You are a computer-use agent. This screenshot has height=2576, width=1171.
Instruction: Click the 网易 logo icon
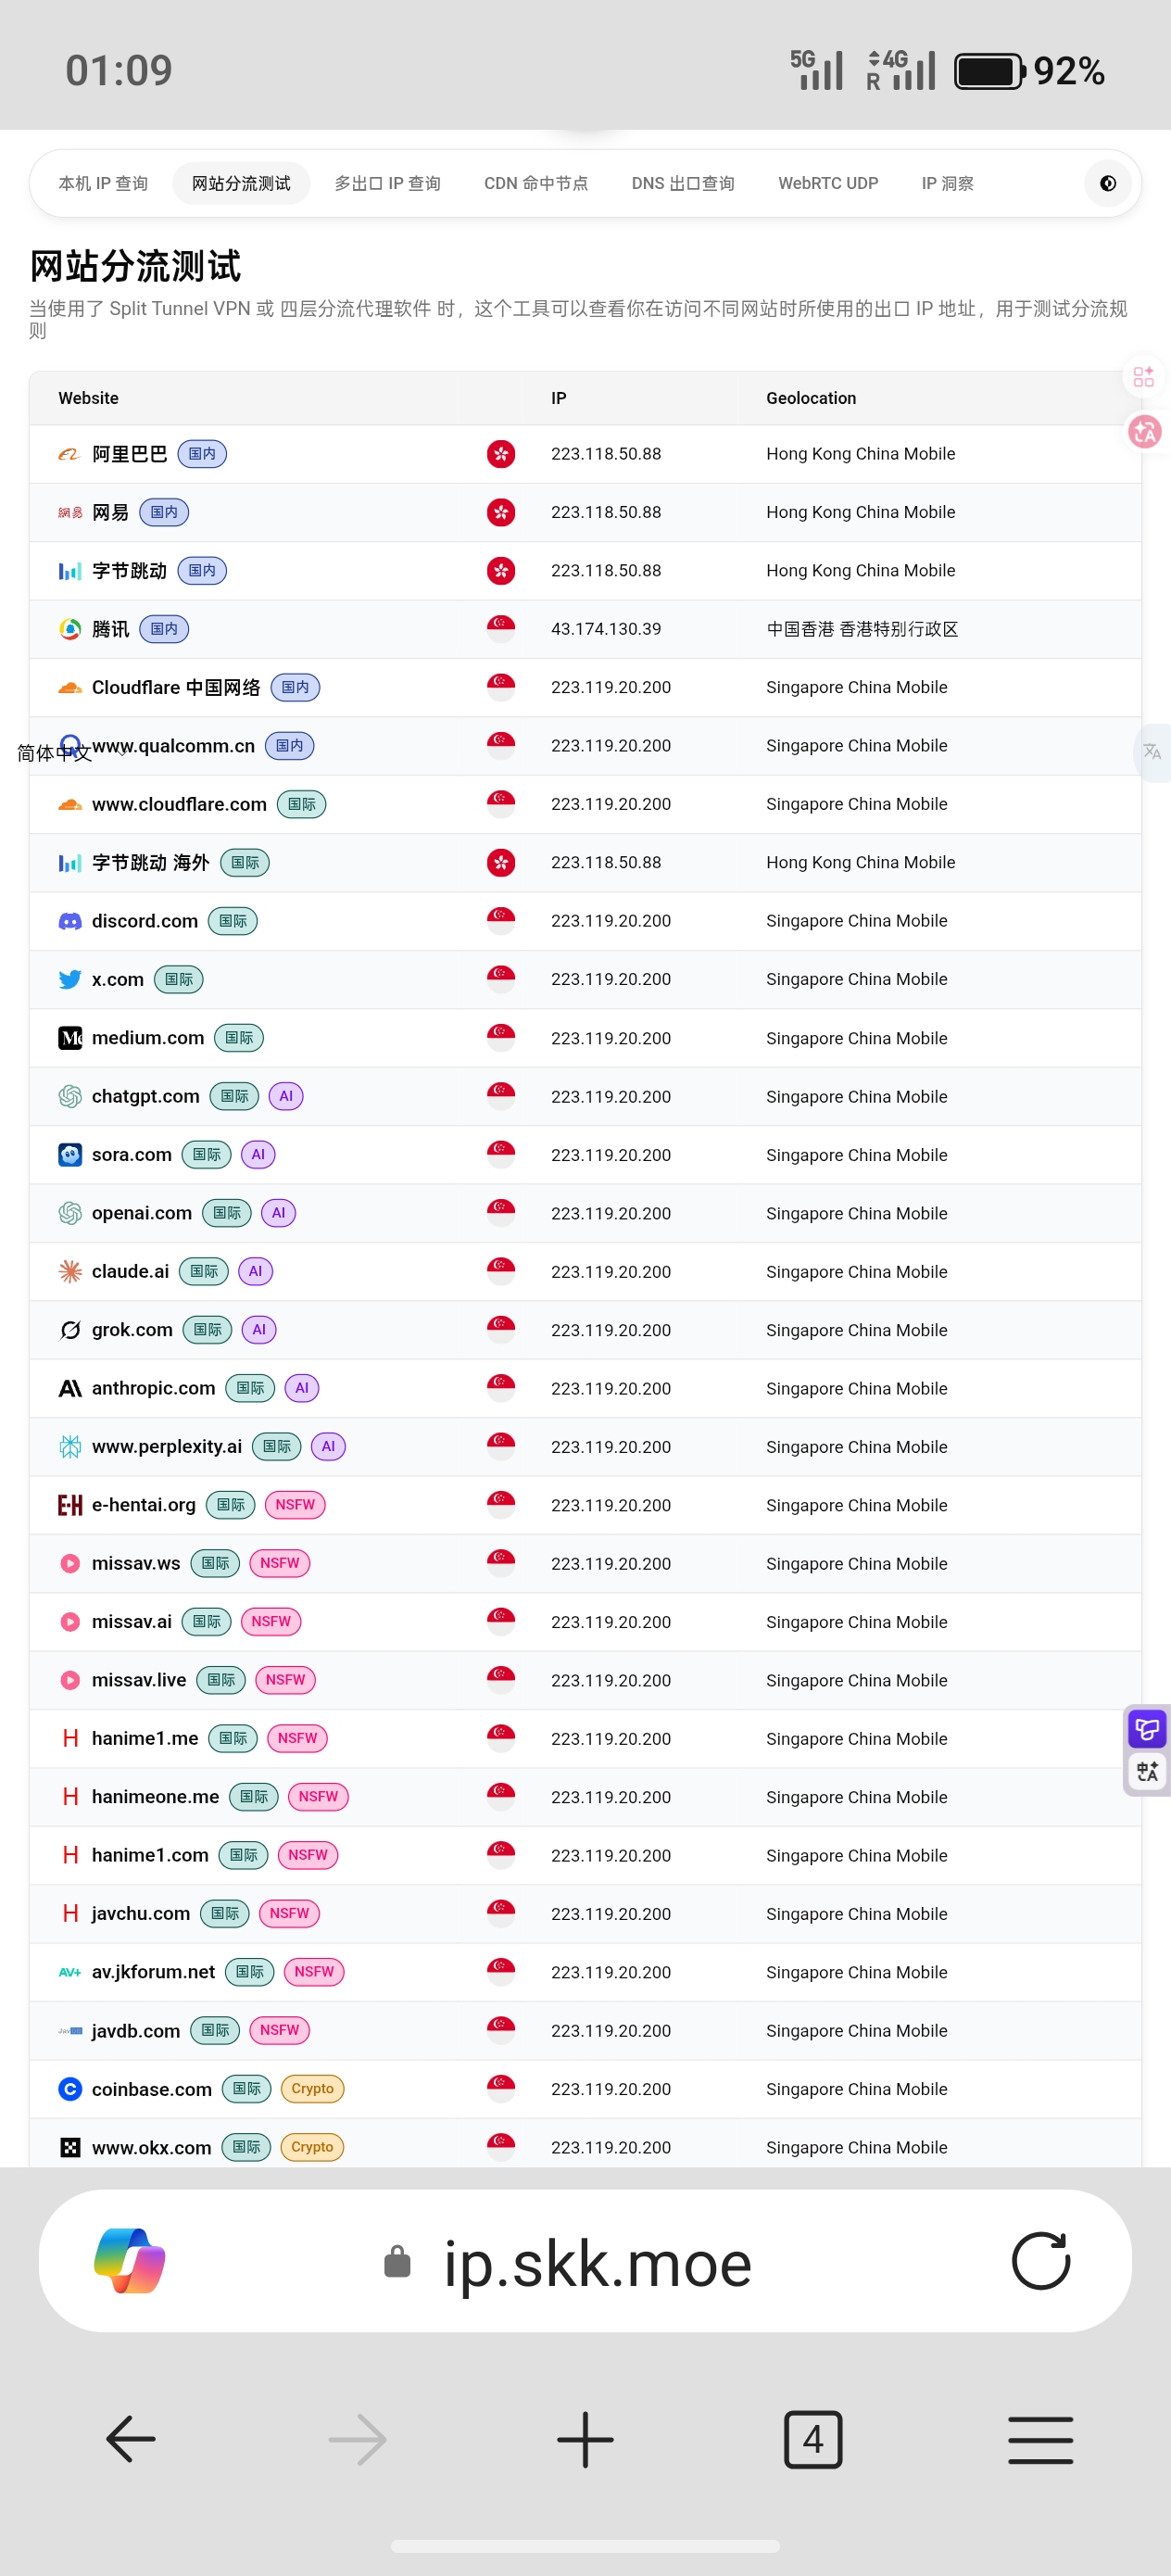(69, 512)
